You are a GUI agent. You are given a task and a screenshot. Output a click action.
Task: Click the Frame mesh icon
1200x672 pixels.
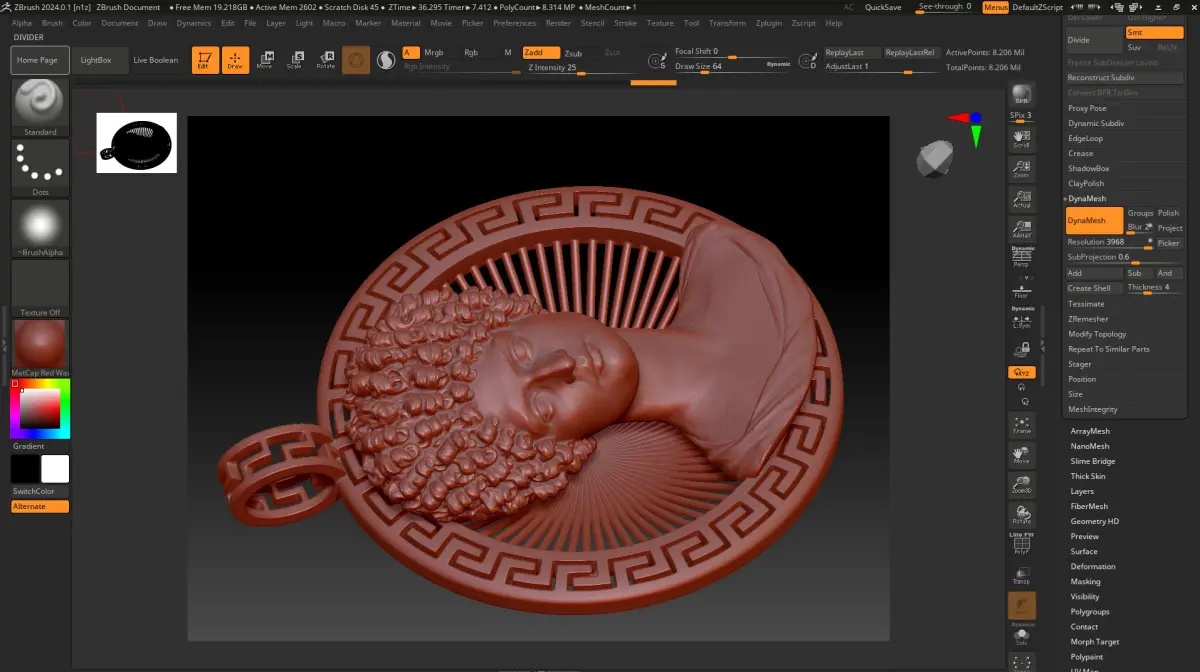[x=1022, y=425]
